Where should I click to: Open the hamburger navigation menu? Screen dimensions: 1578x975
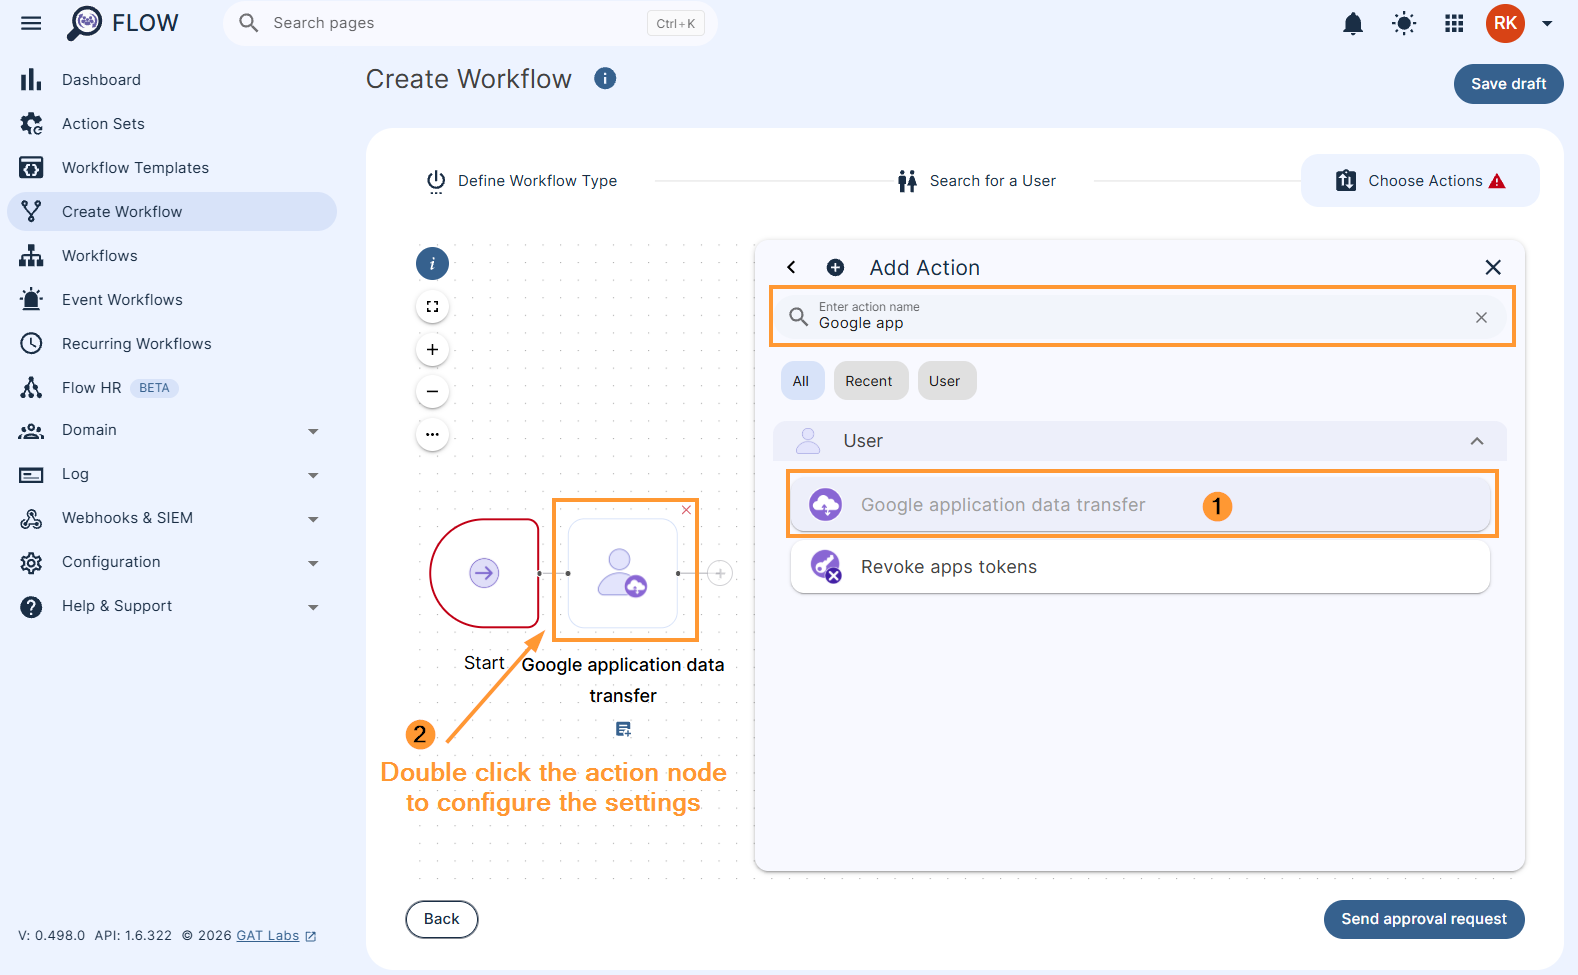[x=31, y=23]
